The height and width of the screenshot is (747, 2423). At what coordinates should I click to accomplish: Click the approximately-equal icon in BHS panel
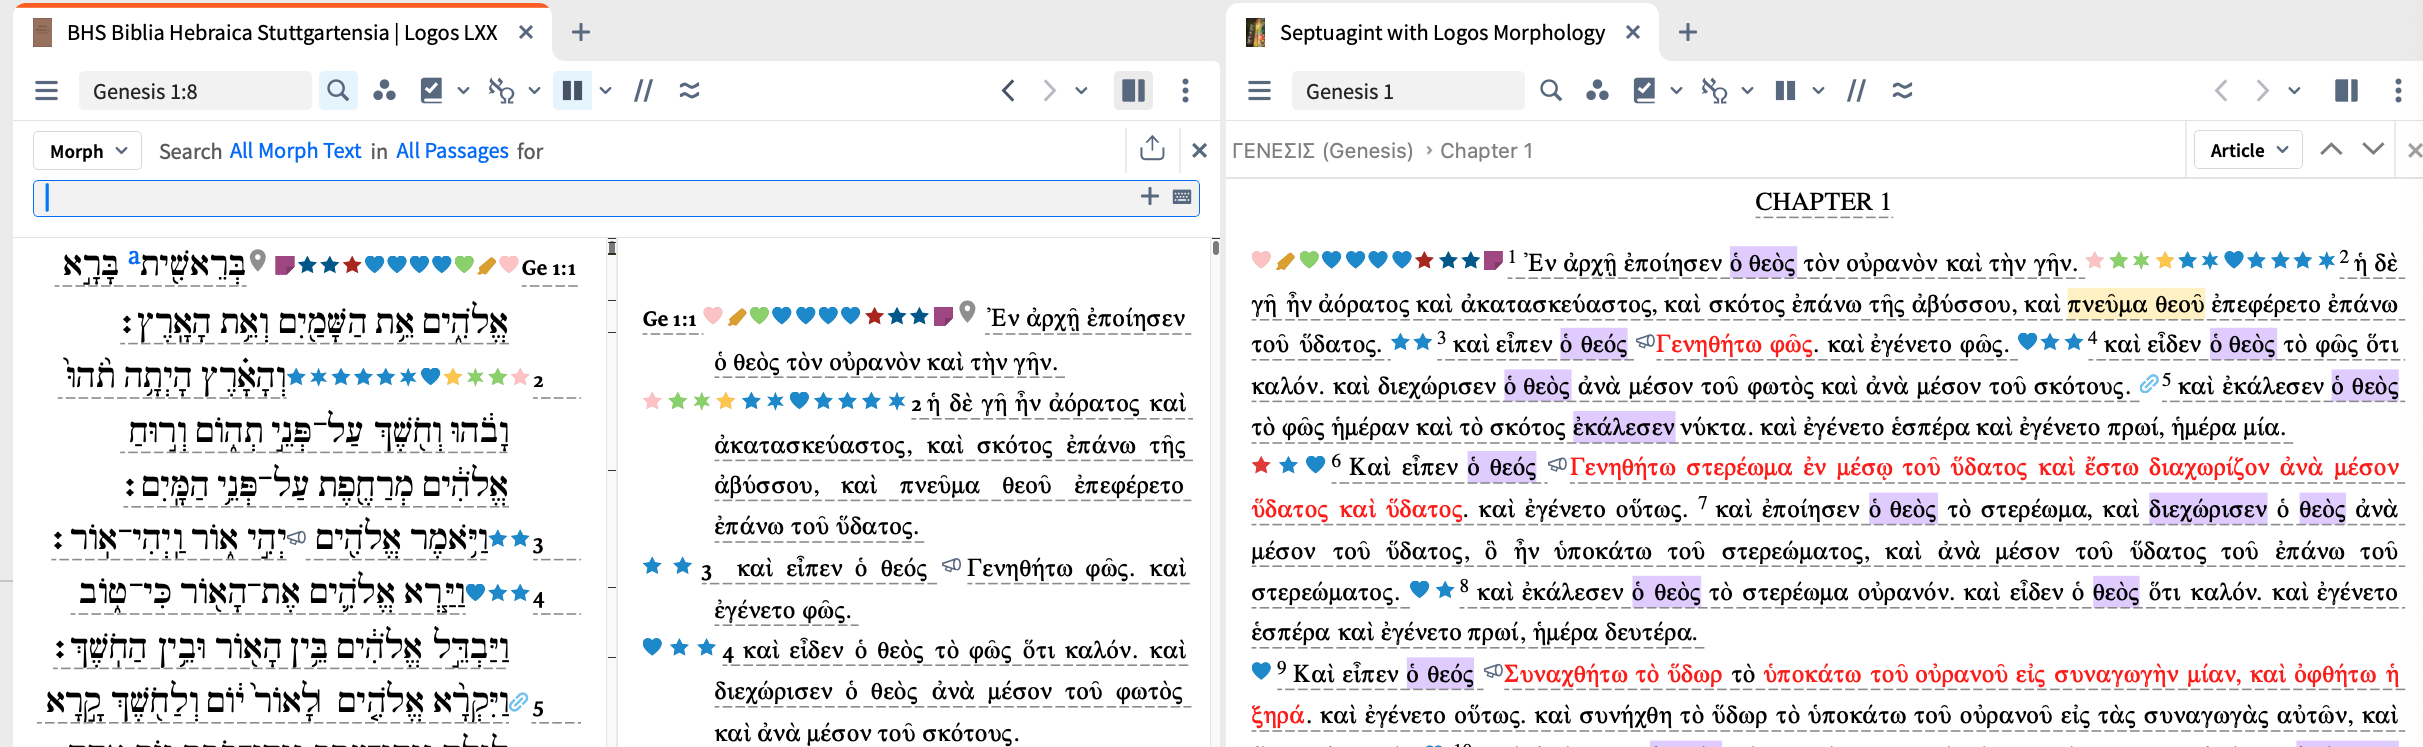[x=689, y=91]
